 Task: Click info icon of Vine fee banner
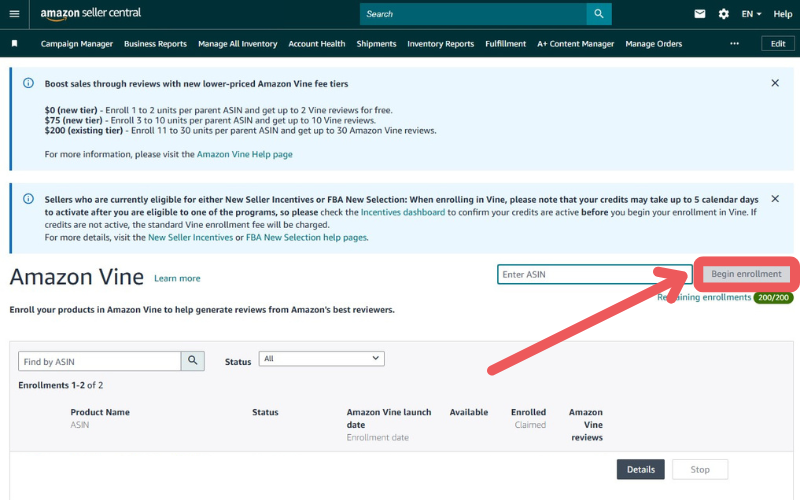coord(28,83)
